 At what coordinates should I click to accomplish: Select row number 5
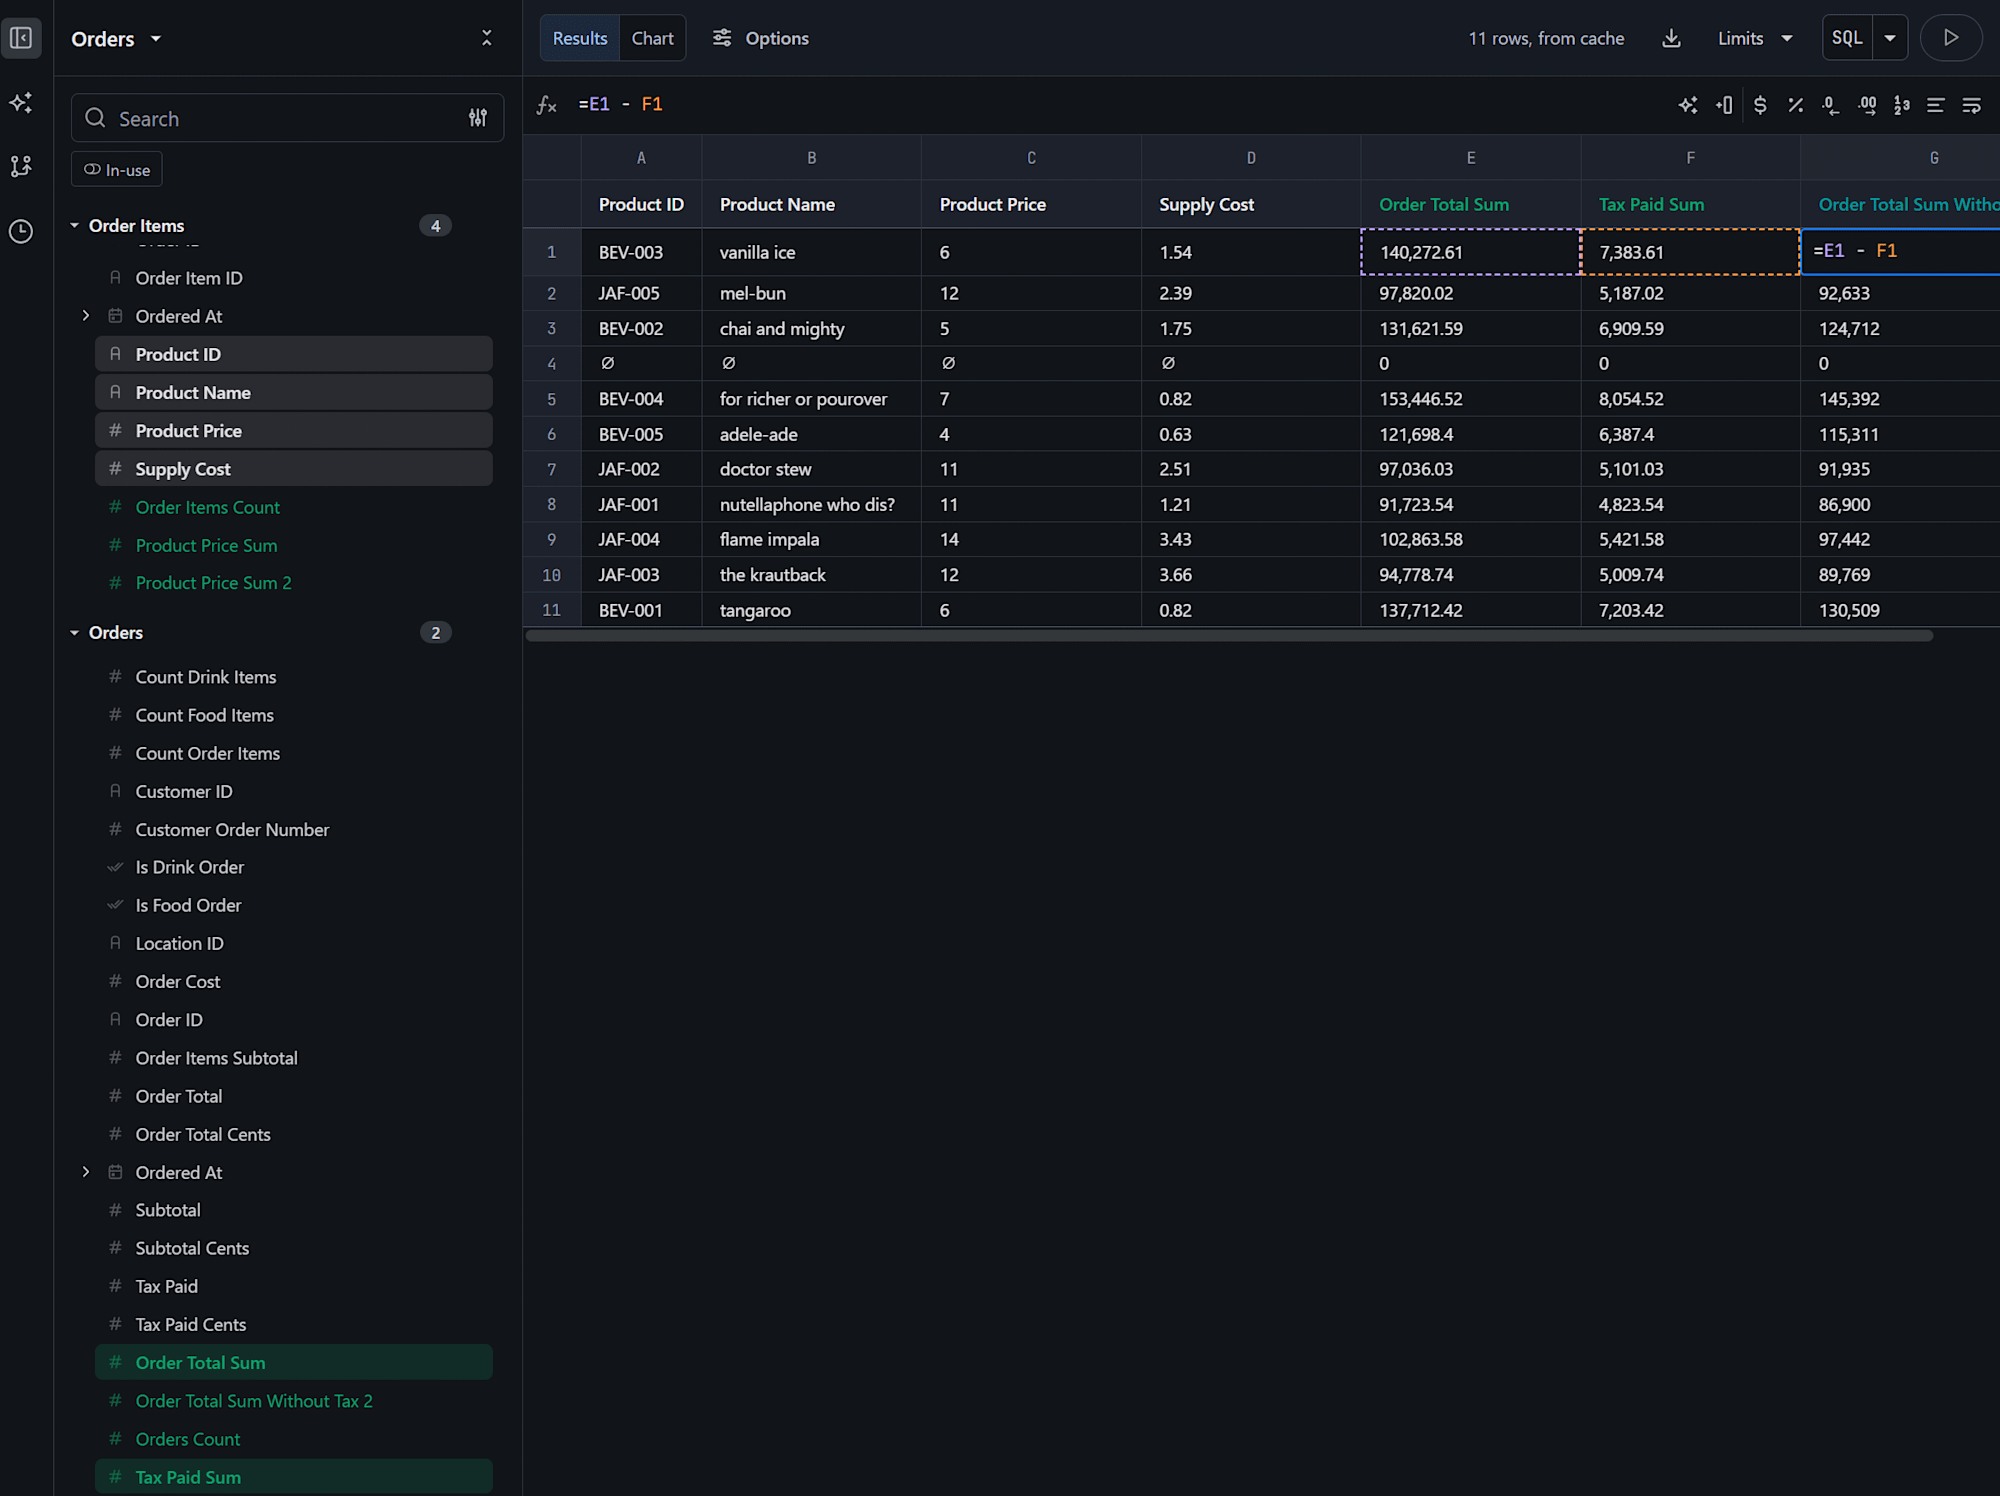pyautogui.click(x=551, y=399)
